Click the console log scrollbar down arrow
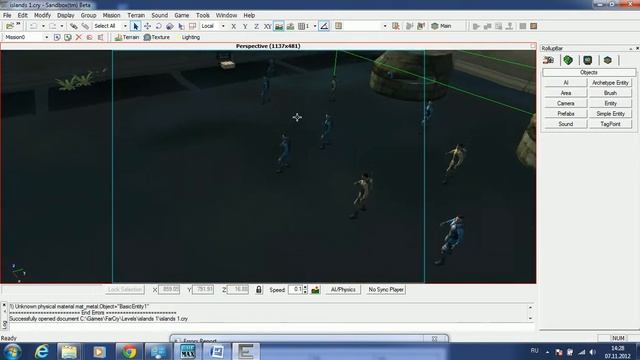Viewport: 640px width, 360px height. (530, 318)
